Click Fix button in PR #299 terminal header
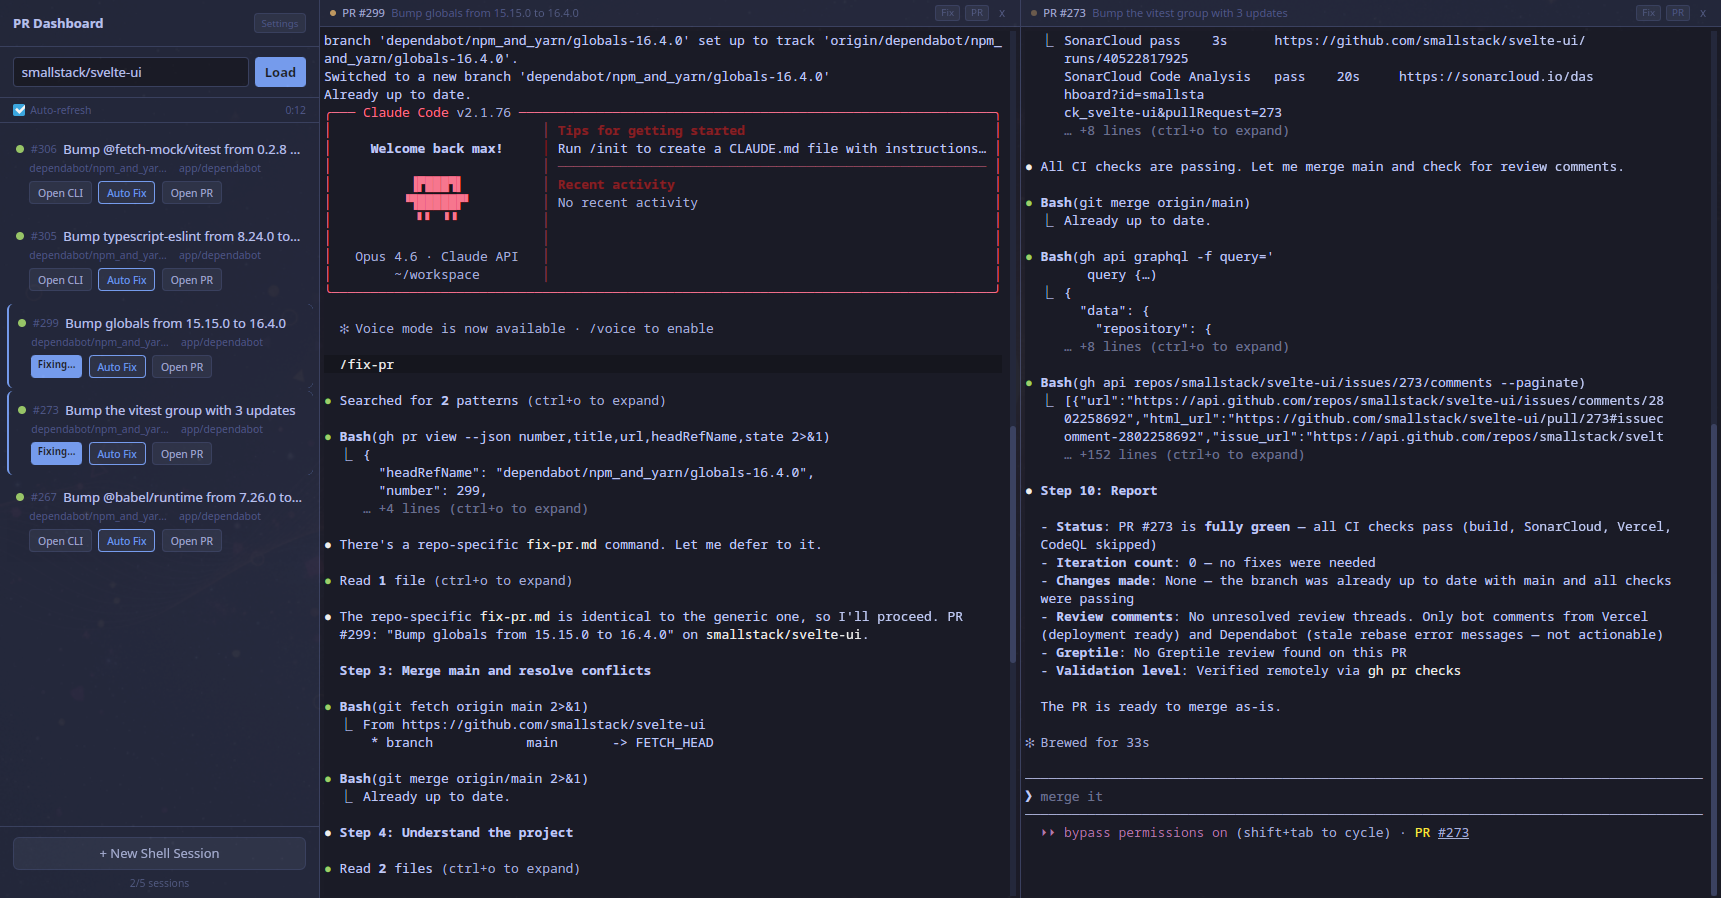 tap(947, 13)
